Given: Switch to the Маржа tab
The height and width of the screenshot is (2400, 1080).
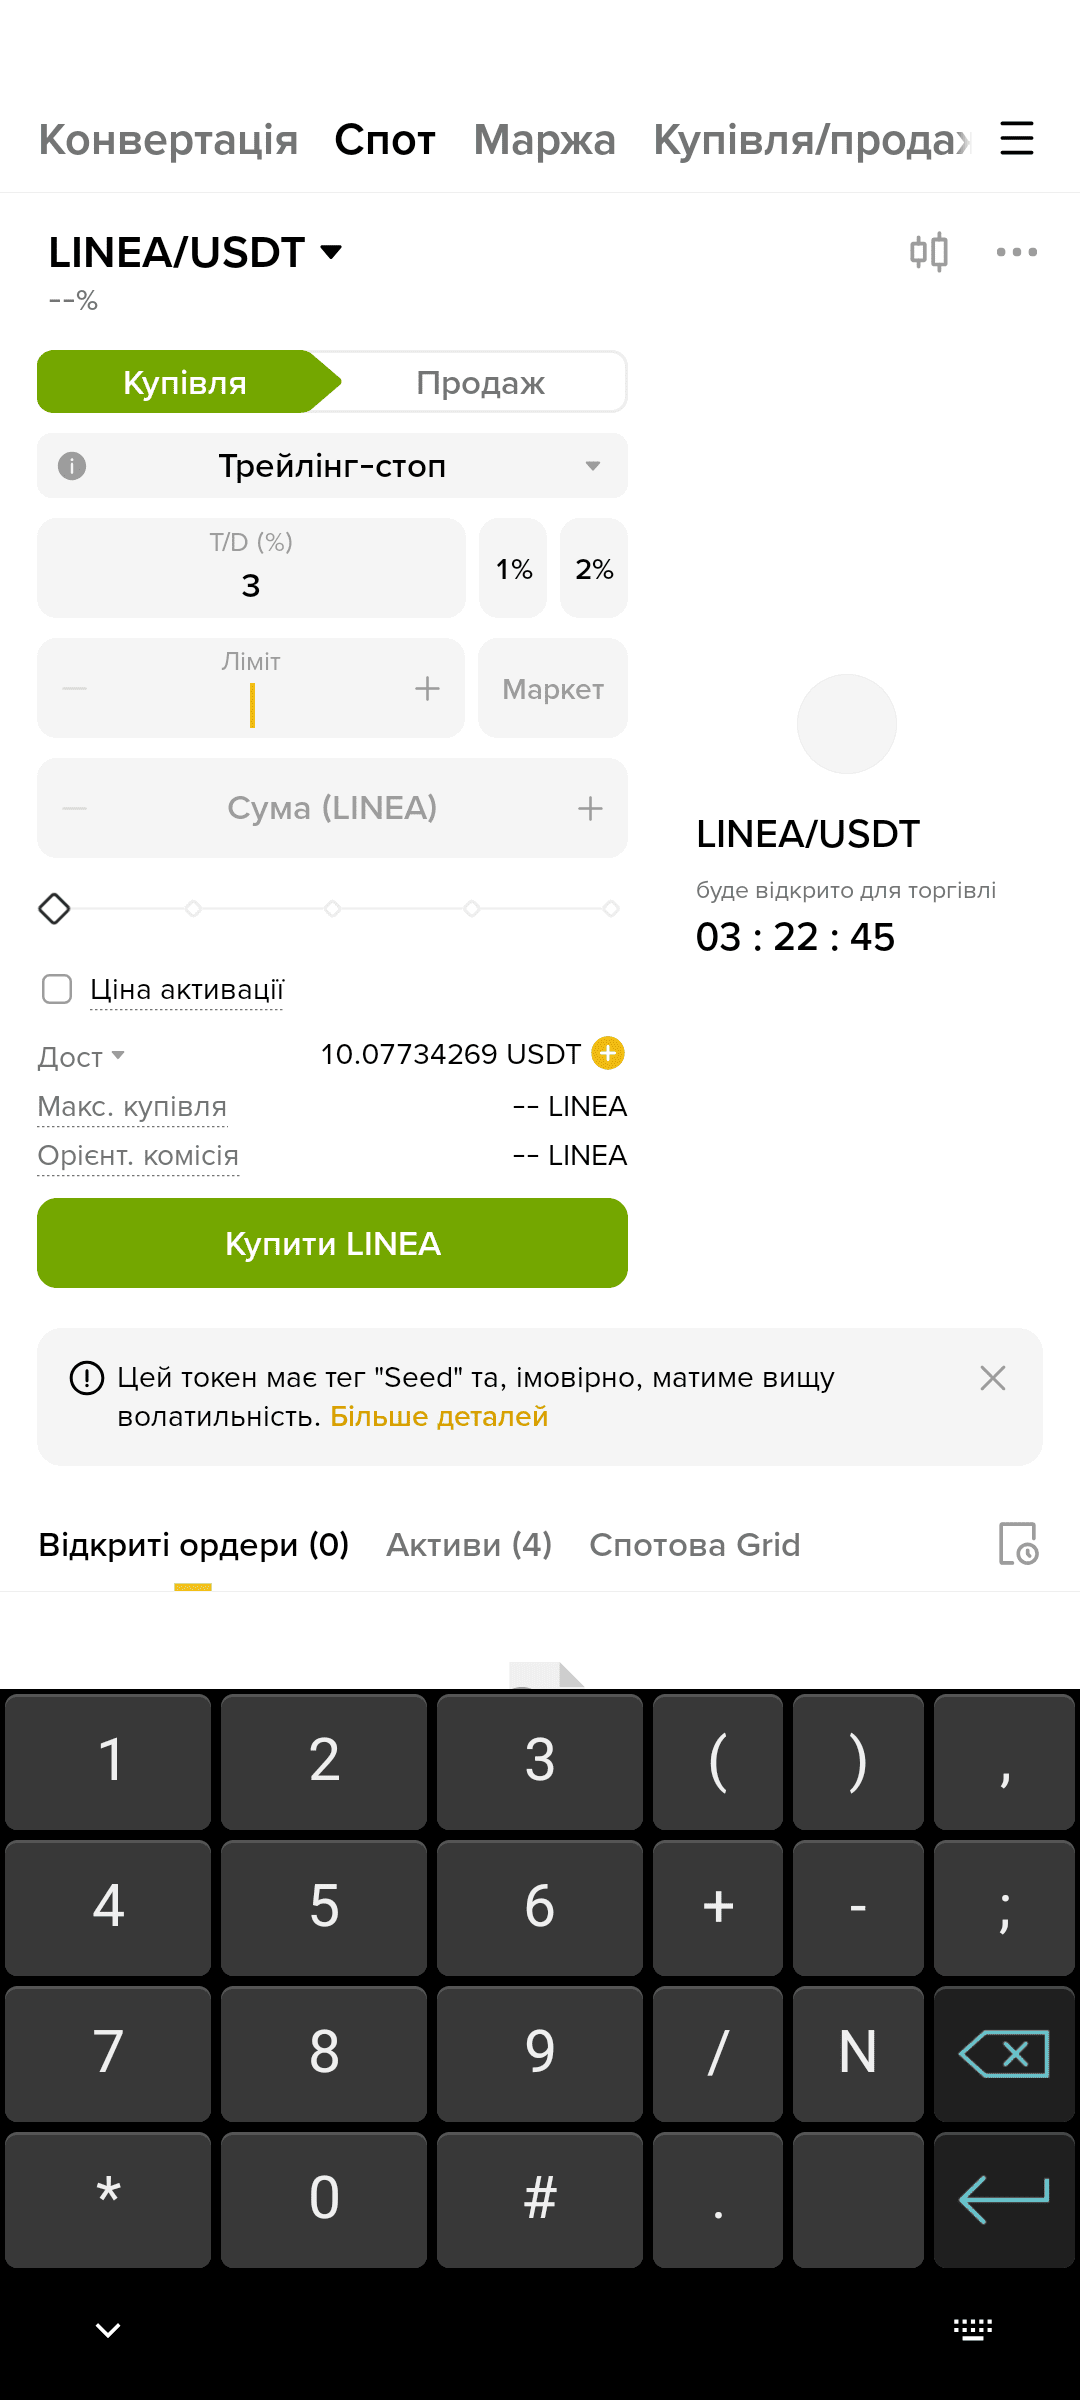Looking at the screenshot, I should point(544,140).
